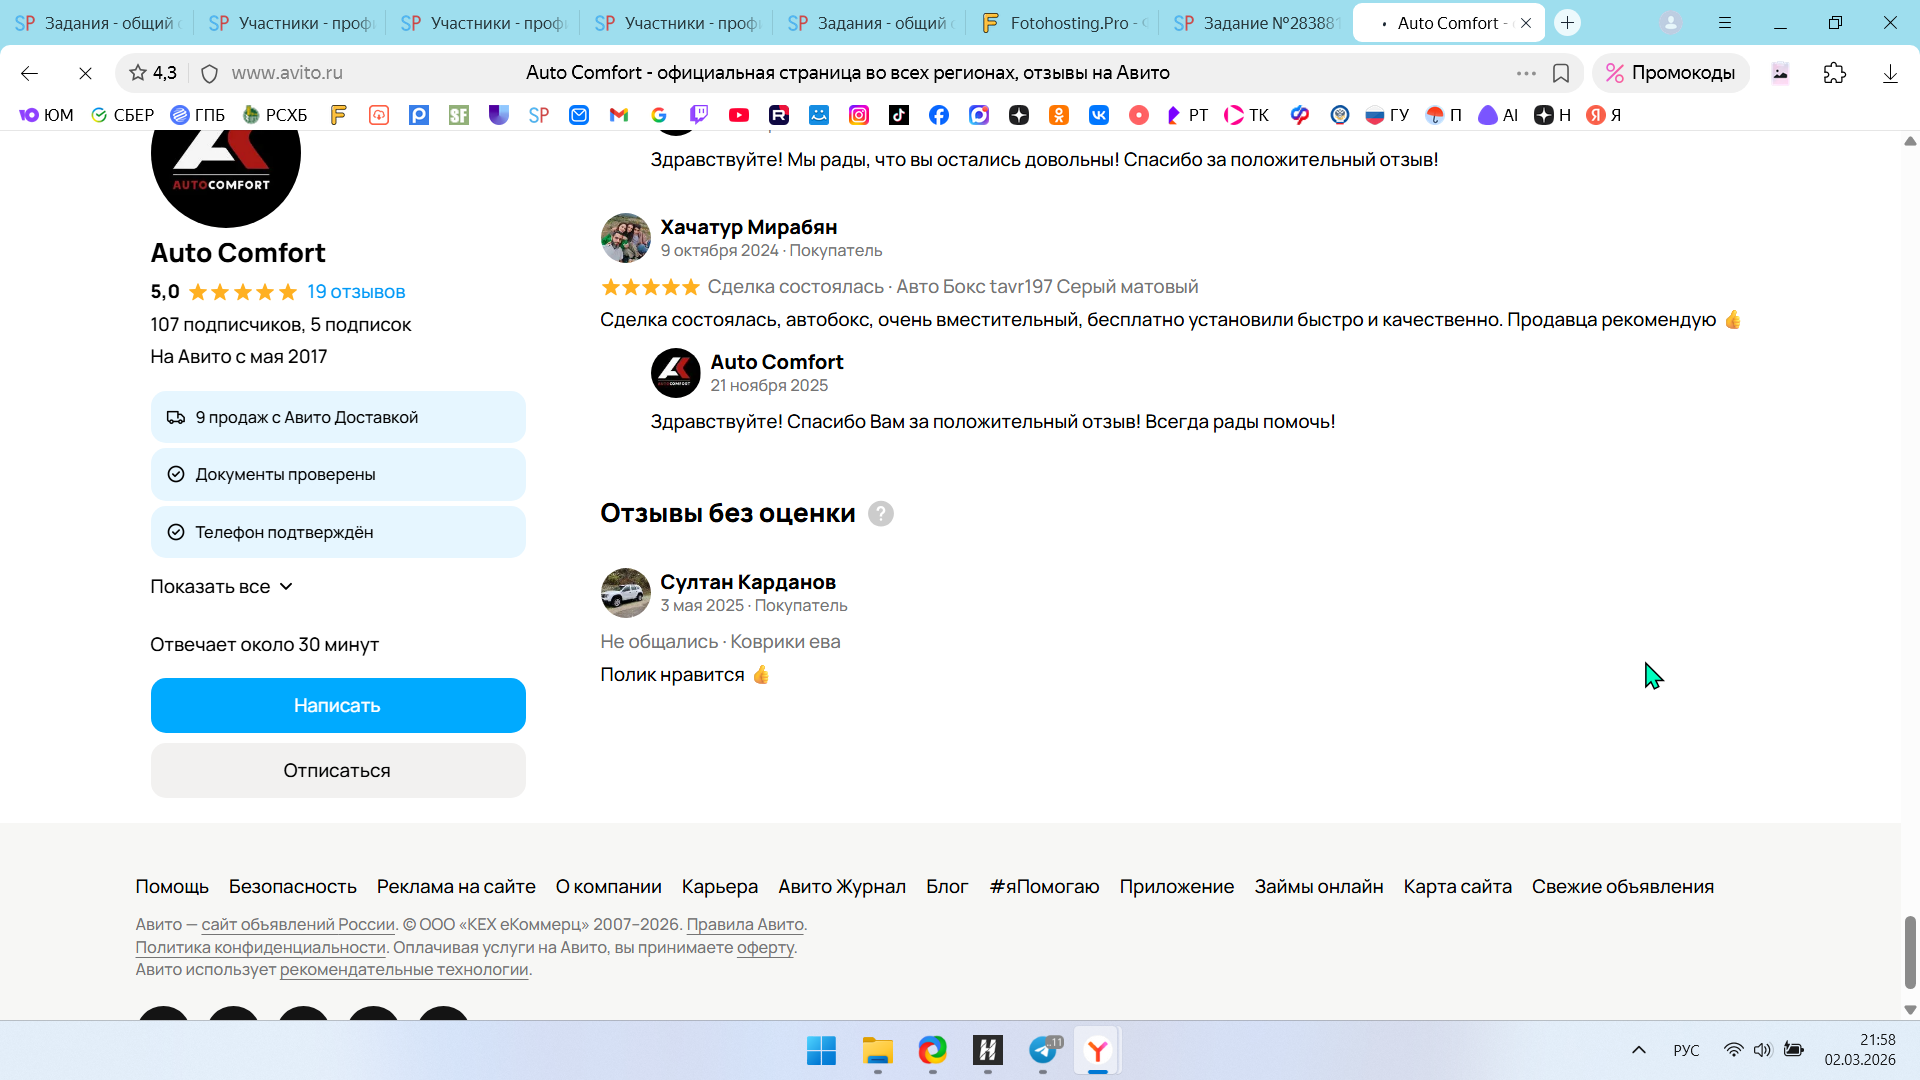Click the Twitch bookmark icon
1920x1080 pixels.
tap(699, 115)
